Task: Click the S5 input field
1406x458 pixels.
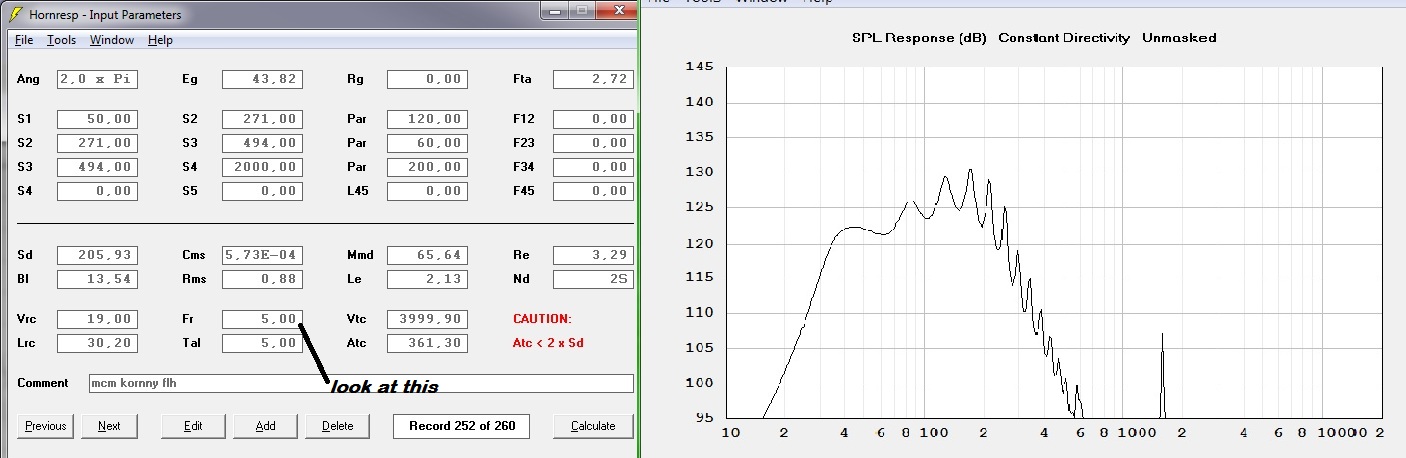Action: coord(262,191)
